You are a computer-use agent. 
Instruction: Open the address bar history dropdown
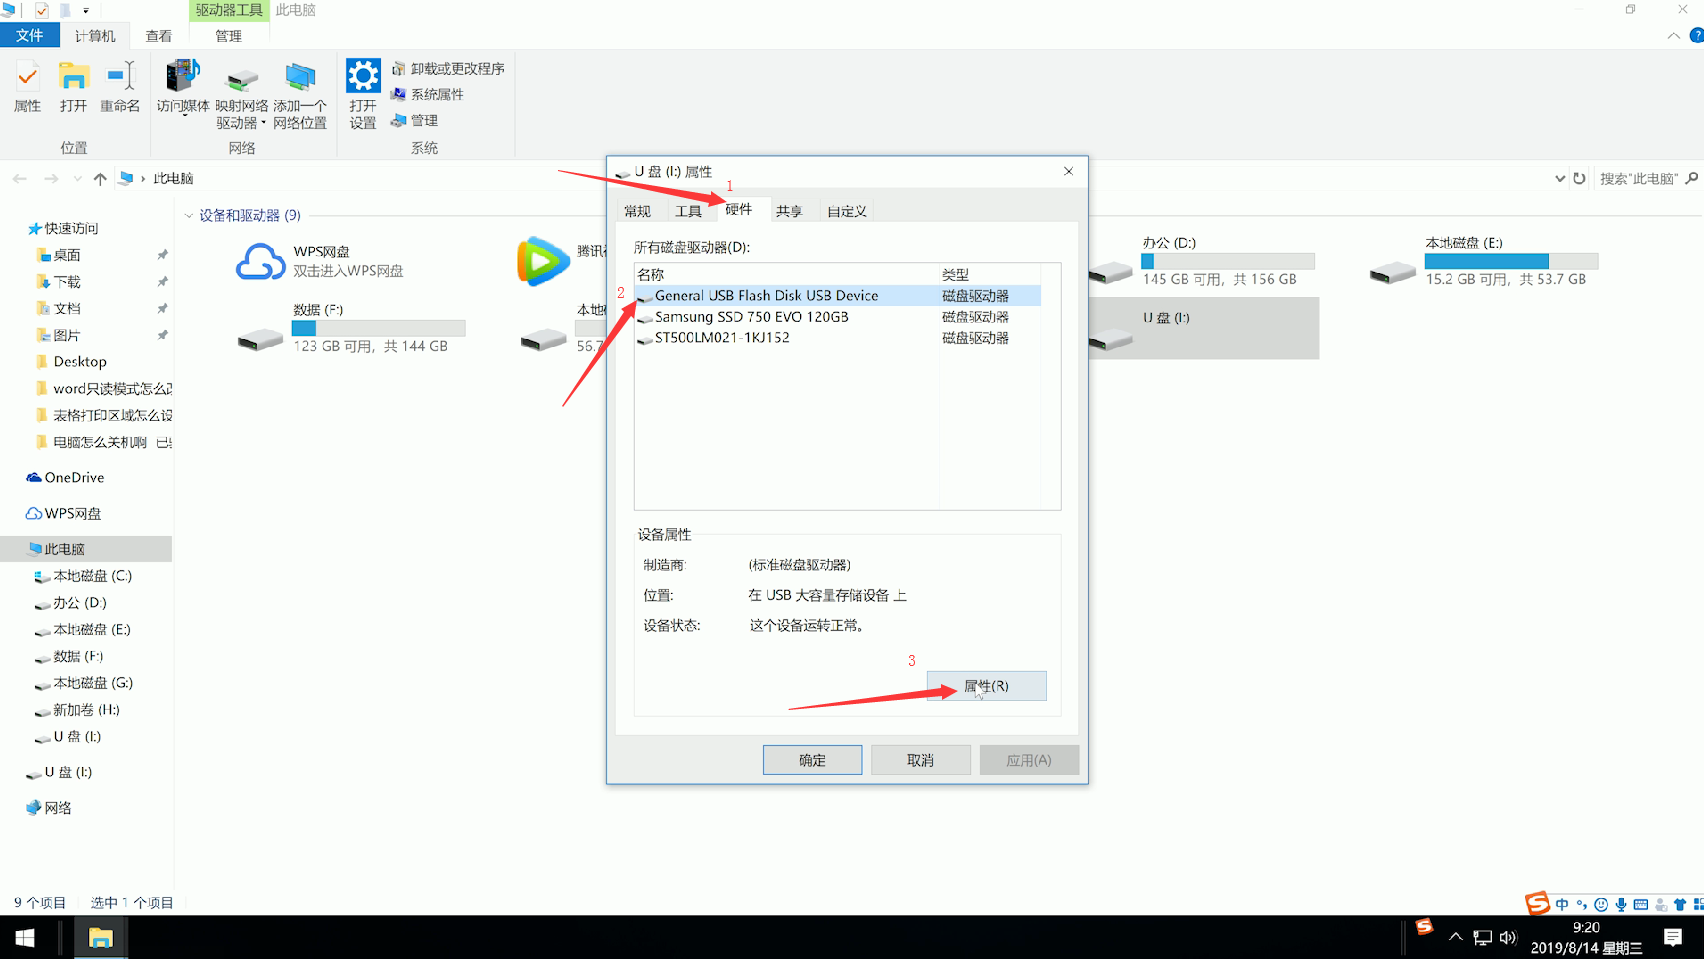coord(1560,178)
